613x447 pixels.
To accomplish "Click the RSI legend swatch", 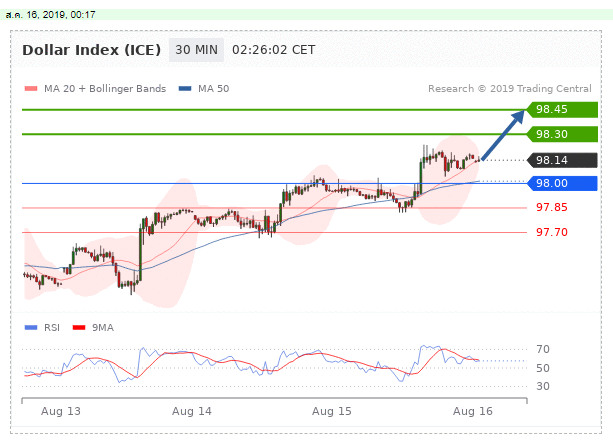I will point(31,328).
